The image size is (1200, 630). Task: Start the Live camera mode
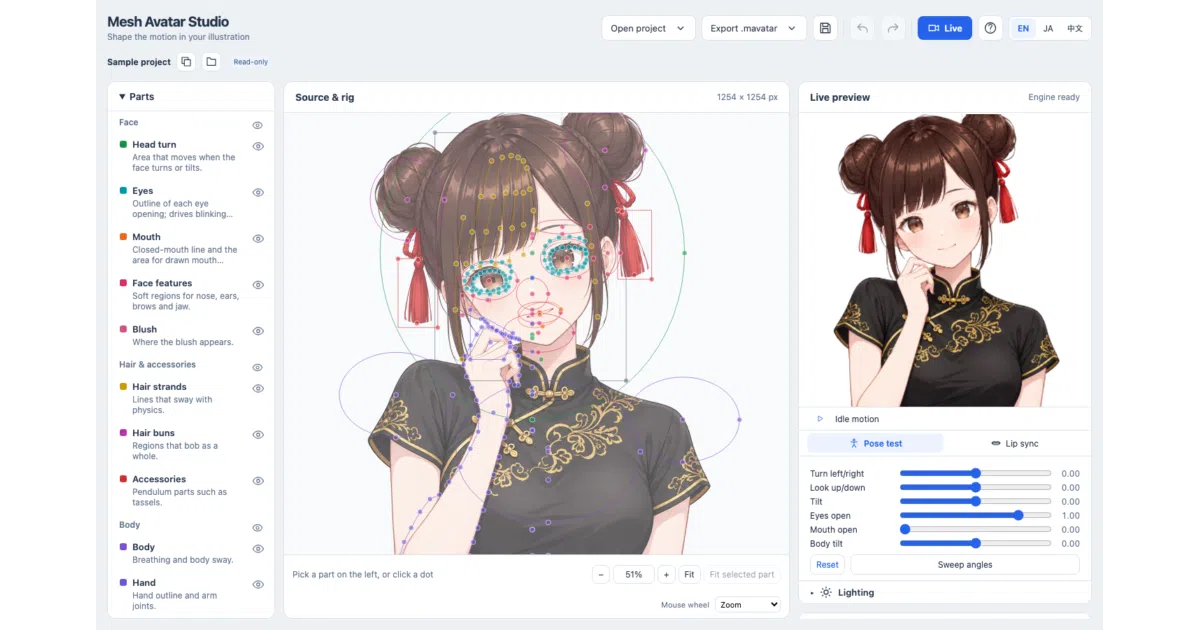[x=944, y=28]
